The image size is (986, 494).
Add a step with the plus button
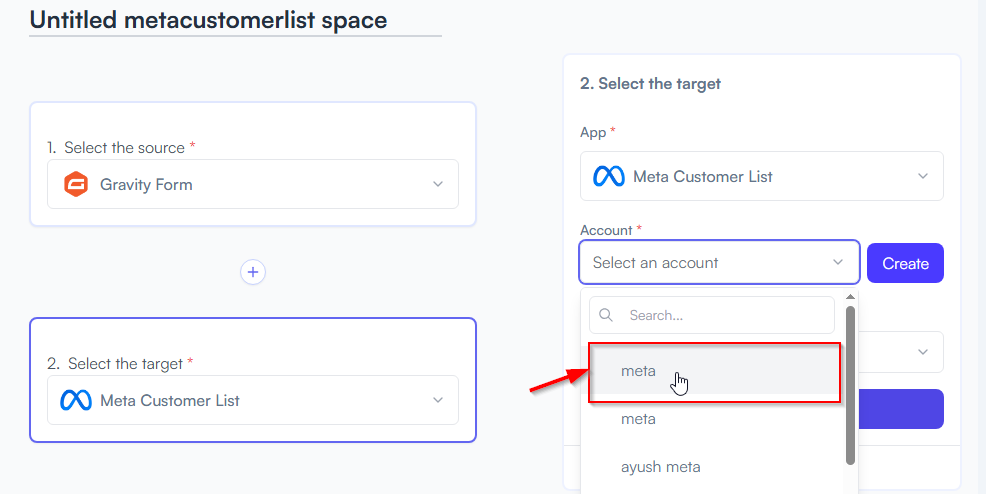tap(253, 272)
